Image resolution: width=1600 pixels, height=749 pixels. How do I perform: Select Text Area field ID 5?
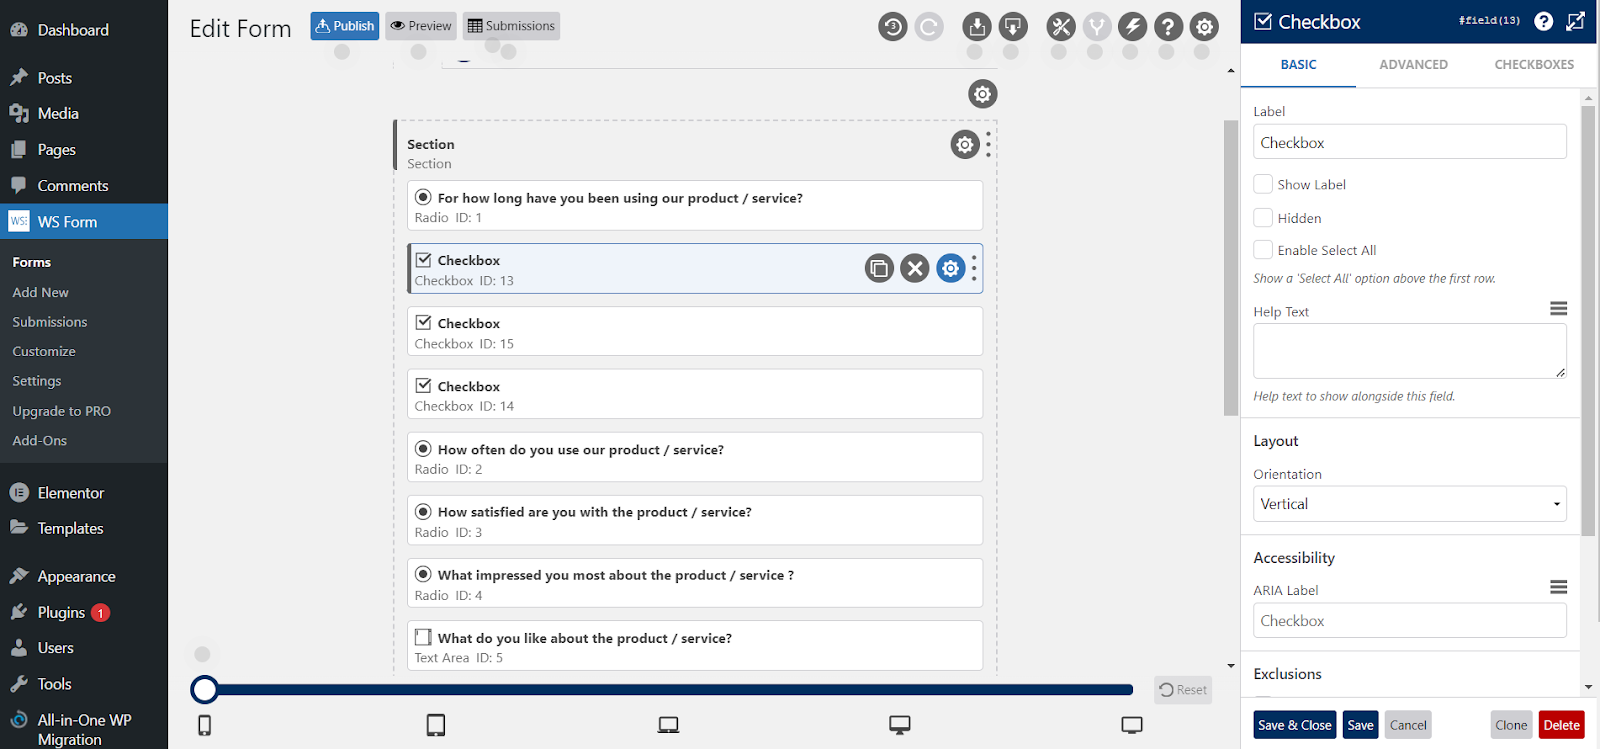point(695,646)
